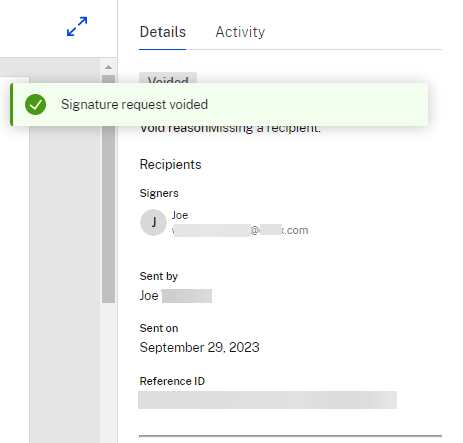Click the Signers label
This screenshot has width=463, height=443.
(x=159, y=193)
